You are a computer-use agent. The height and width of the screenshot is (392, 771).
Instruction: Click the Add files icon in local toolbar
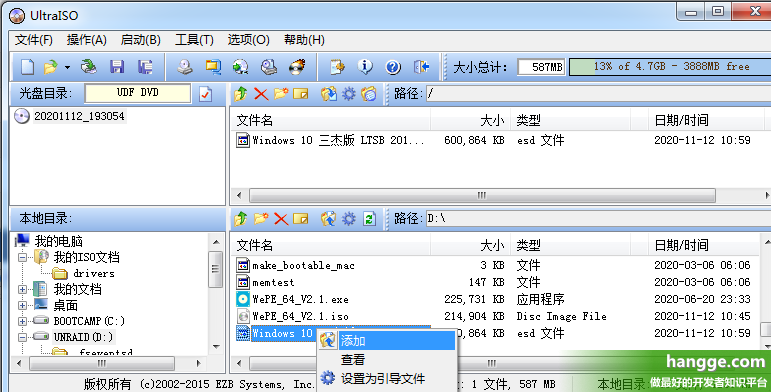(x=328, y=218)
